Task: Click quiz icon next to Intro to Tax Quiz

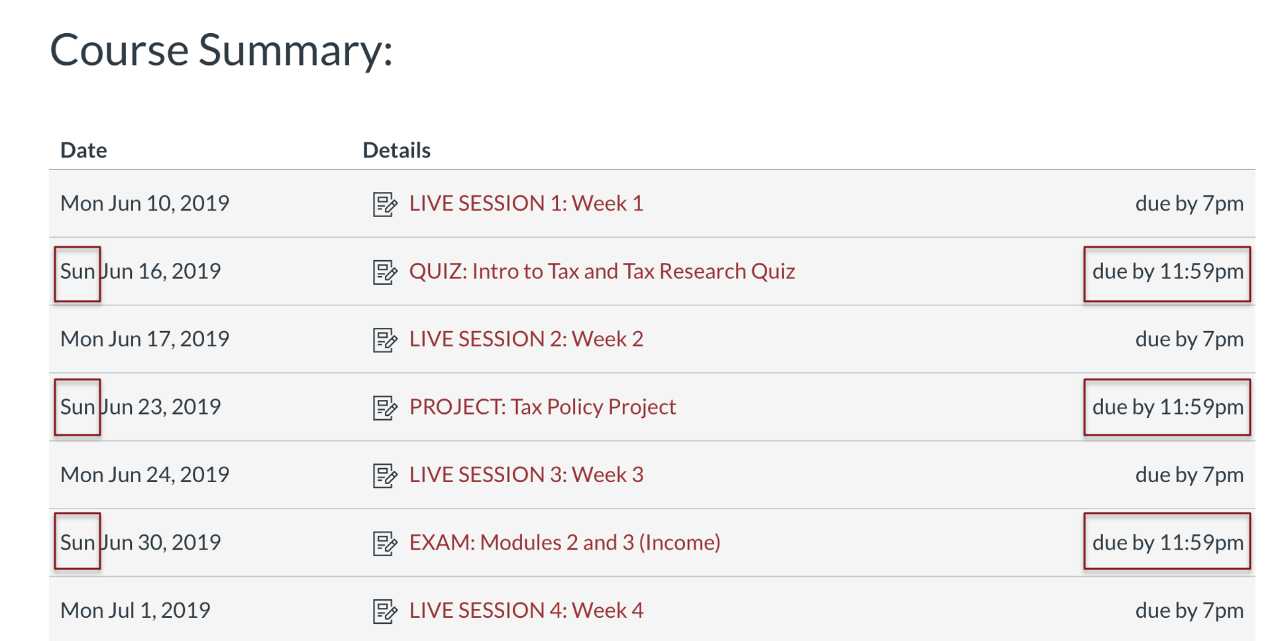Action: 384,272
